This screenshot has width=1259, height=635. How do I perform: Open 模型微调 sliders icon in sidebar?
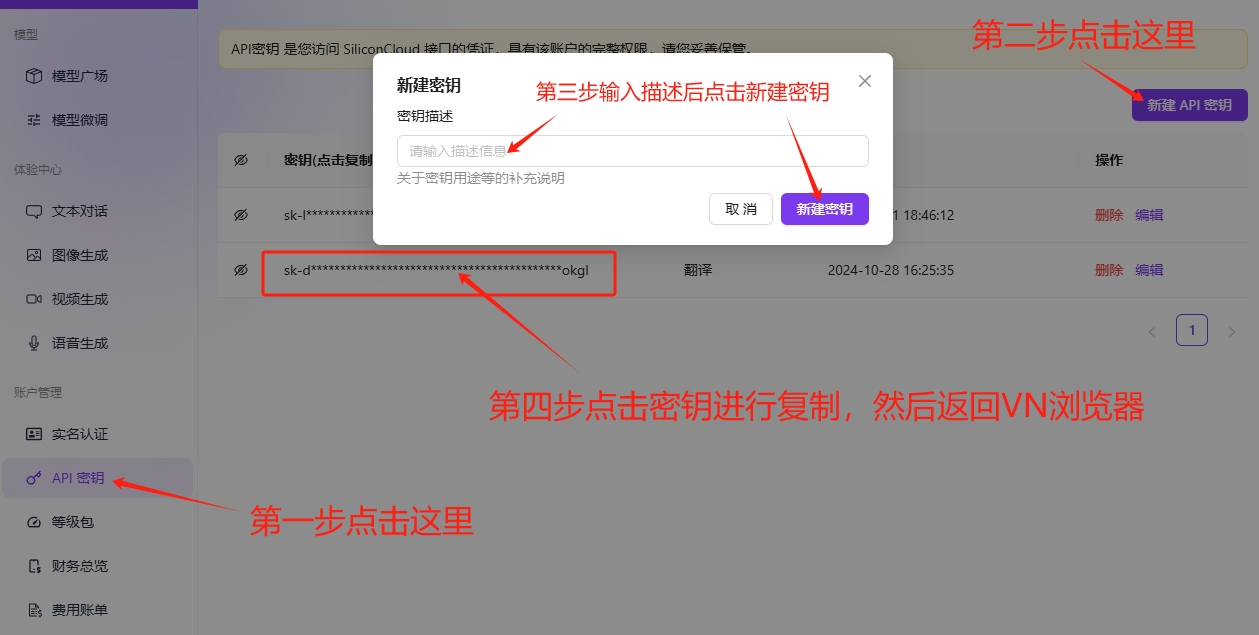point(34,120)
